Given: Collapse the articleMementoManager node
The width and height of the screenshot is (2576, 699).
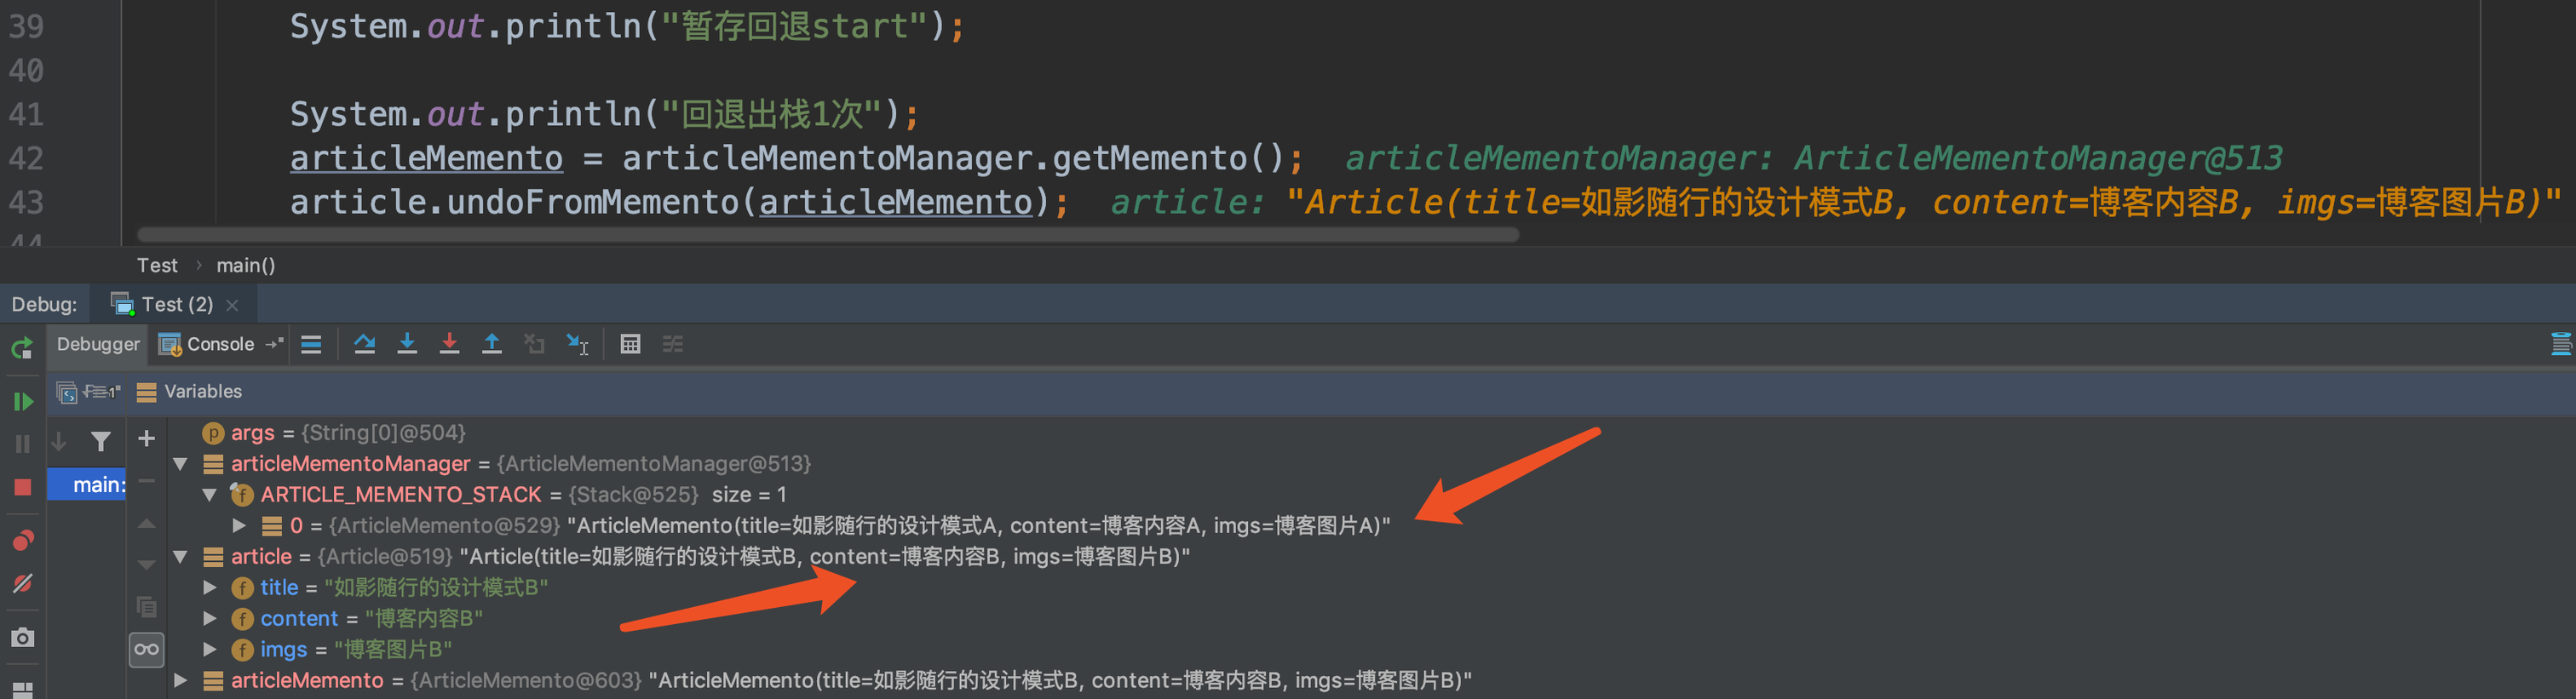Looking at the screenshot, I should click(x=181, y=464).
